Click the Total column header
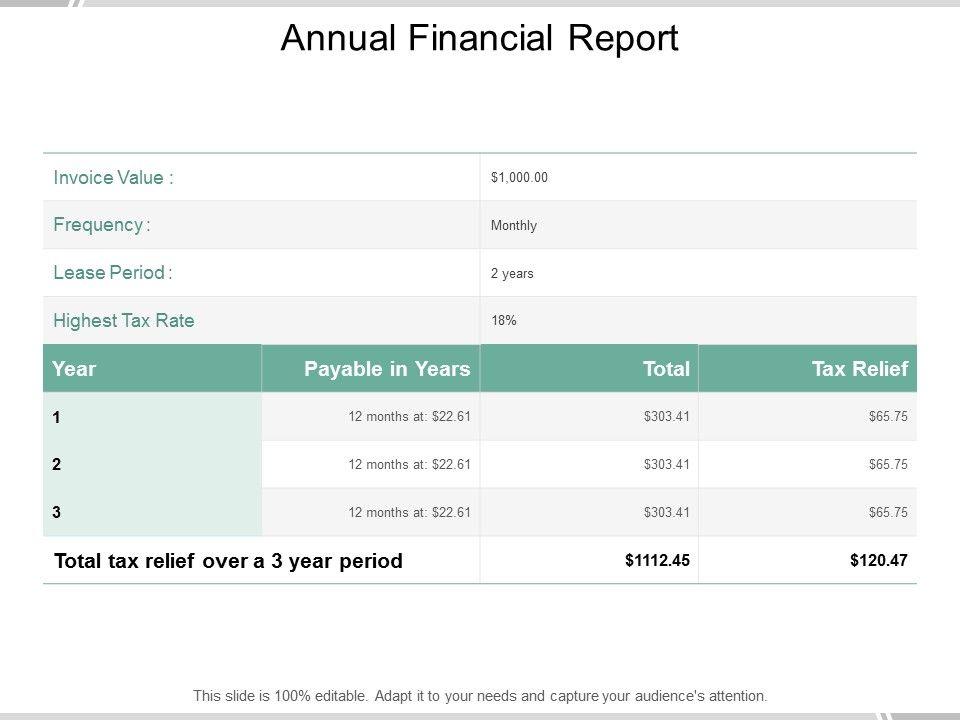 667,369
